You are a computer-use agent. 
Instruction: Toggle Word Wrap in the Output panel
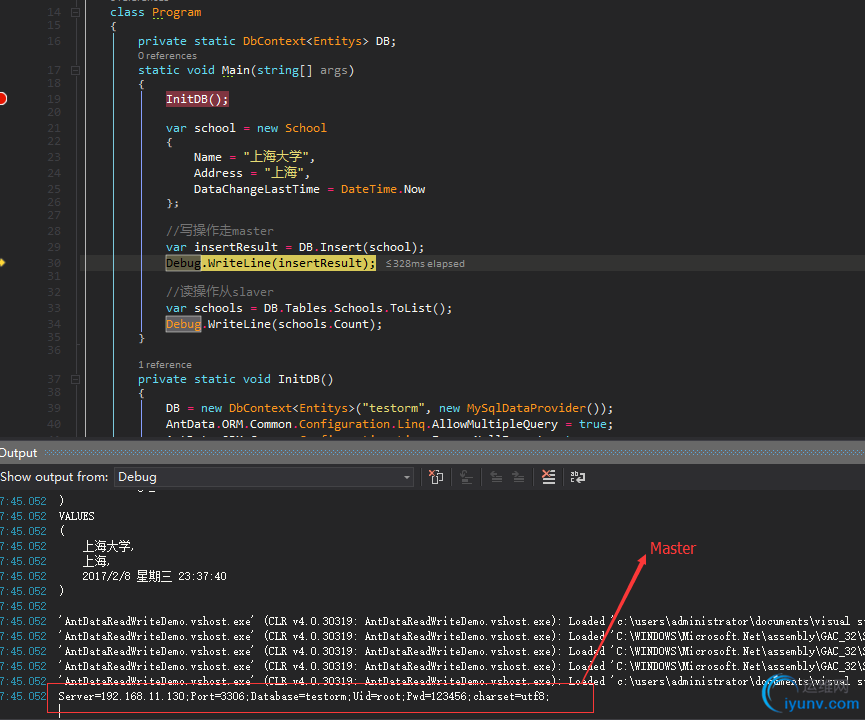pos(578,477)
